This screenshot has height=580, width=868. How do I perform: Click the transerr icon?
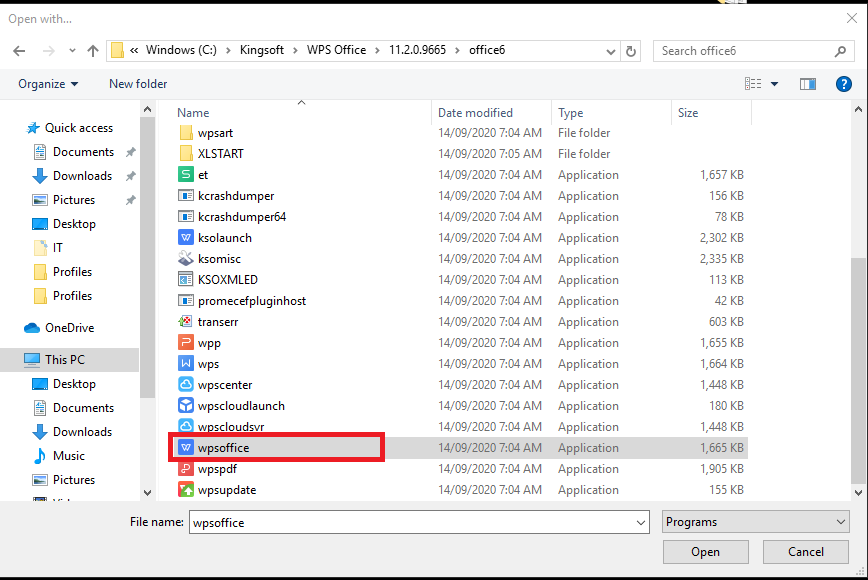tap(186, 322)
